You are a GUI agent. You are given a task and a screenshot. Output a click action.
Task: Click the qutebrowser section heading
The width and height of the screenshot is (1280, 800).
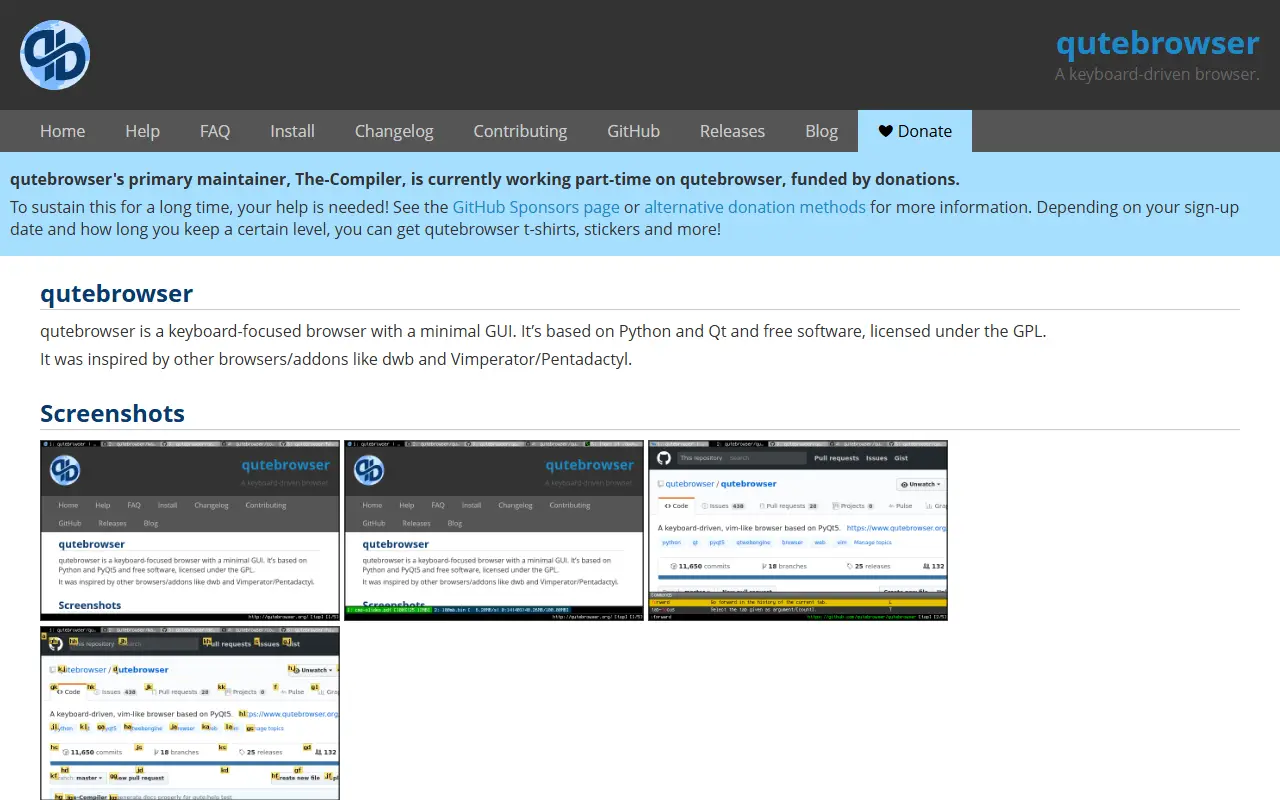[x=116, y=293]
